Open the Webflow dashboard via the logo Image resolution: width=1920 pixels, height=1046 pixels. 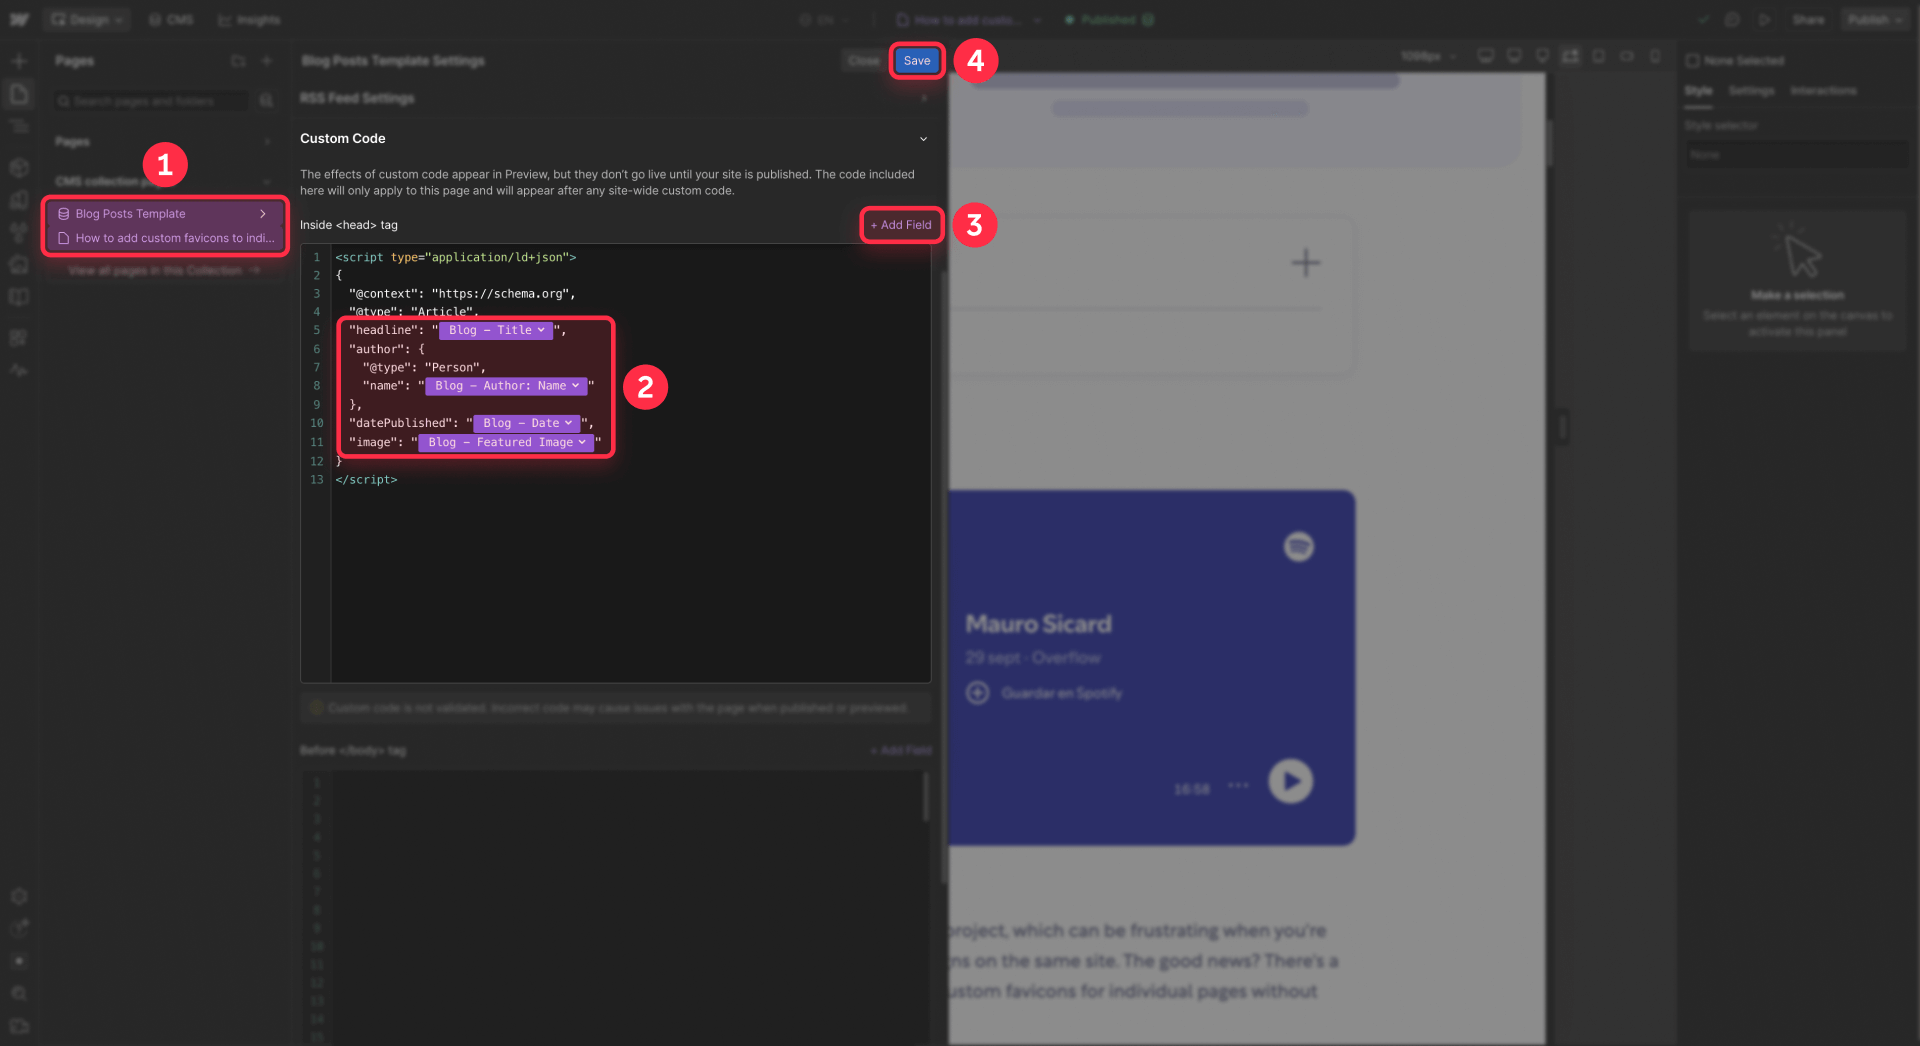[x=19, y=19]
